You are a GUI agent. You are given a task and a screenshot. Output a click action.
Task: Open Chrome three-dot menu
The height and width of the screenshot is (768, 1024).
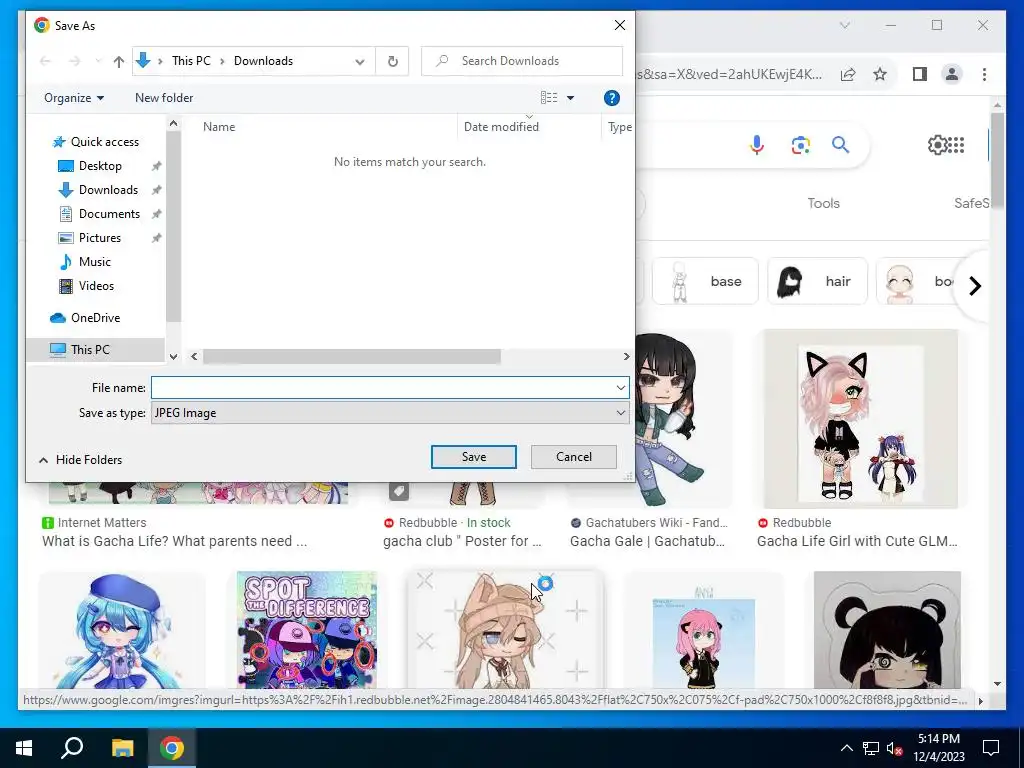(x=984, y=74)
